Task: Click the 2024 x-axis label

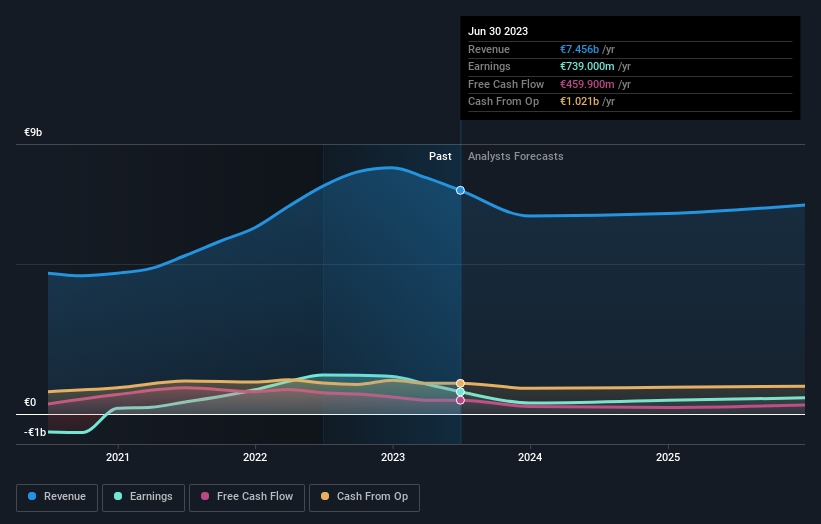Action: pyautogui.click(x=530, y=458)
